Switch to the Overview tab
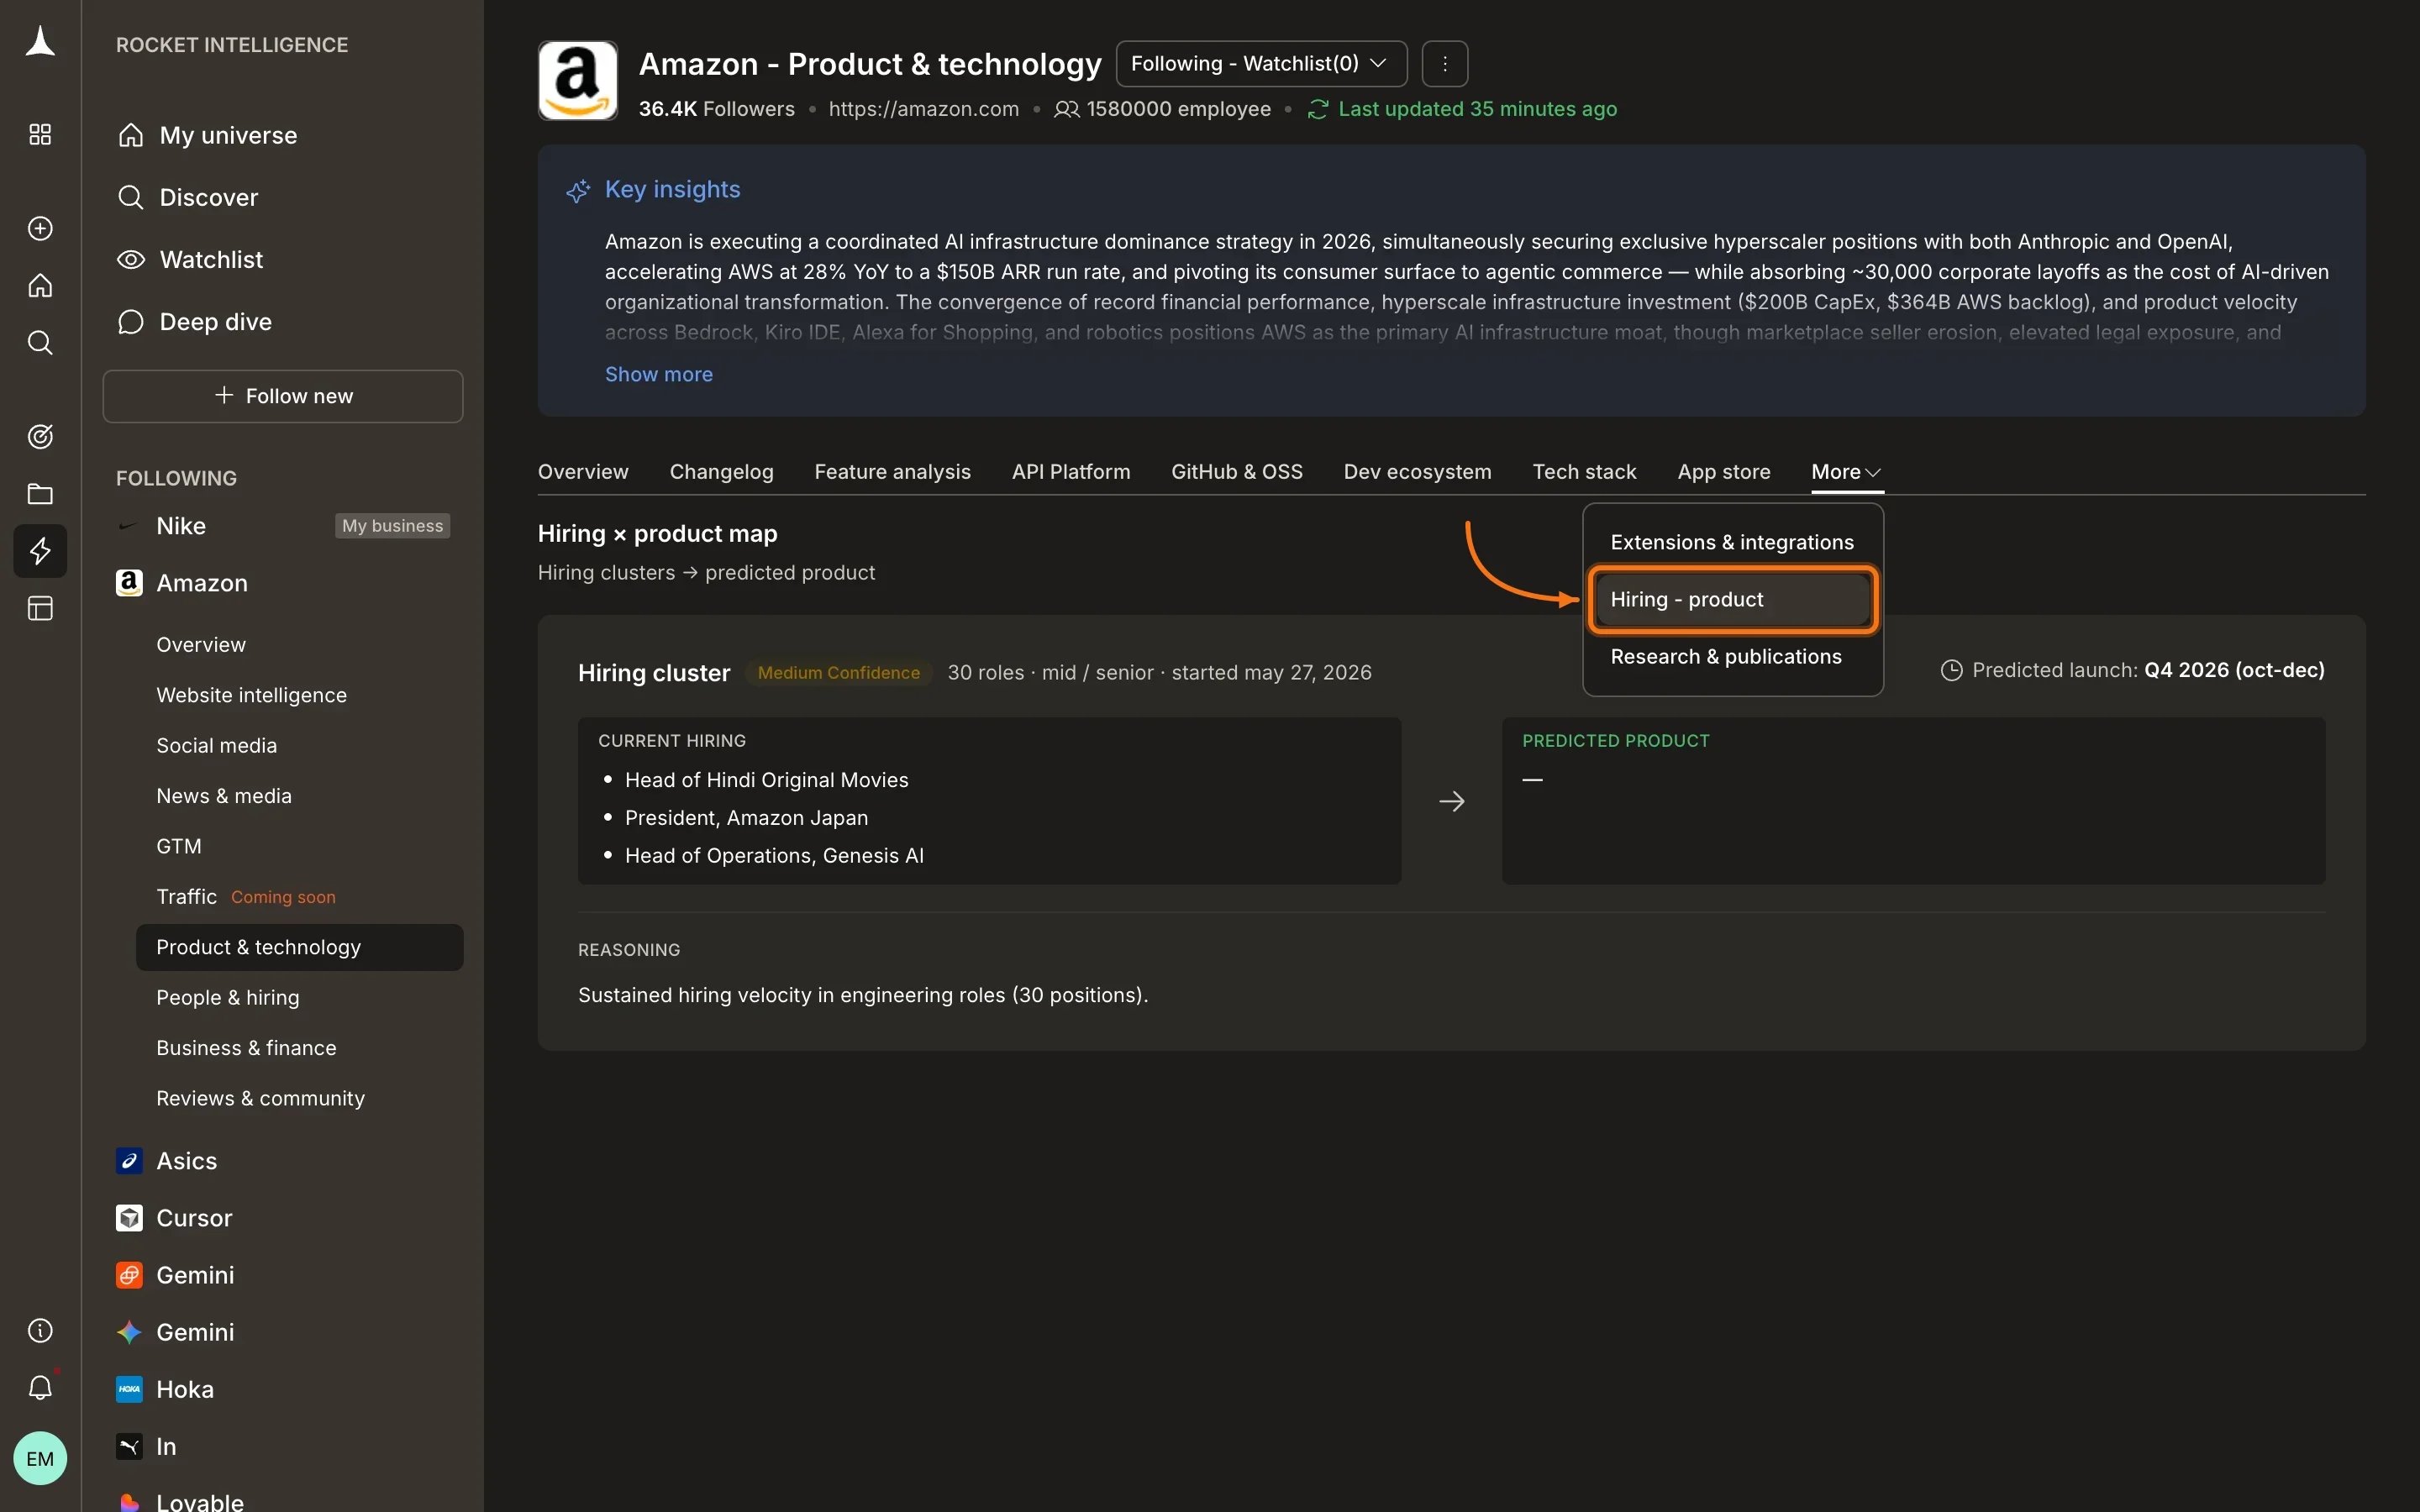This screenshot has width=2420, height=1512. tap(583, 472)
